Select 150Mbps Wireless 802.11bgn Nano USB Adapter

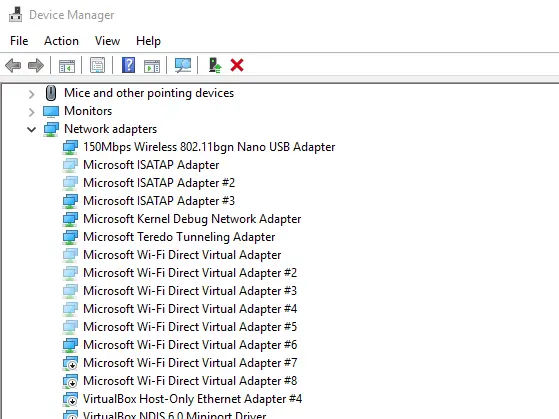point(209,147)
